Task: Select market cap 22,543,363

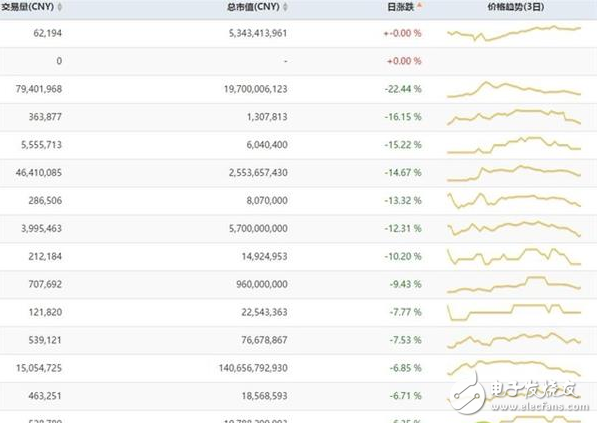Action: [264, 312]
